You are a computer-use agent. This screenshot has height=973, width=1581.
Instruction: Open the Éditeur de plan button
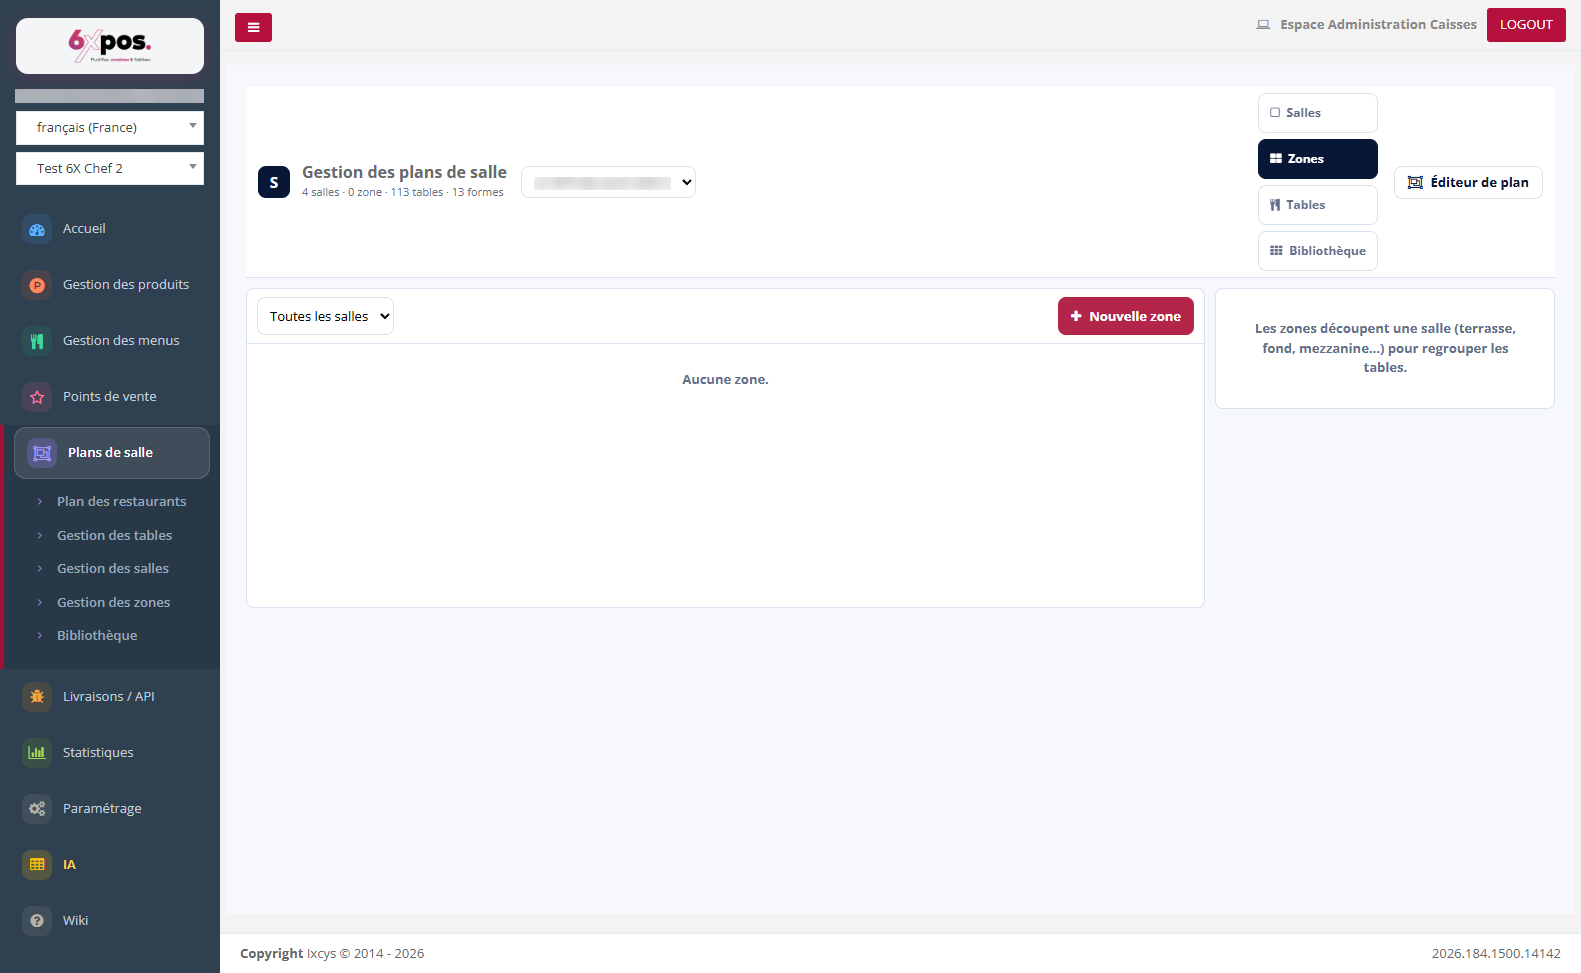click(x=1468, y=182)
